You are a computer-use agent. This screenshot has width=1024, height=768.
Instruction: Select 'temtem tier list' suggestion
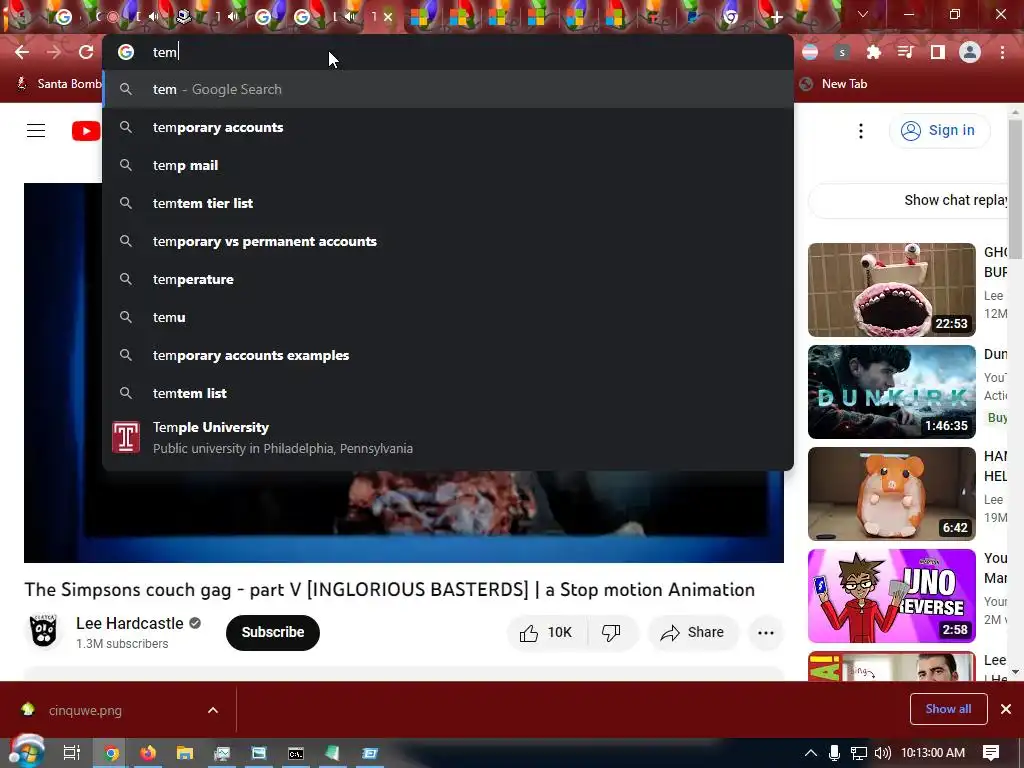pos(447,203)
